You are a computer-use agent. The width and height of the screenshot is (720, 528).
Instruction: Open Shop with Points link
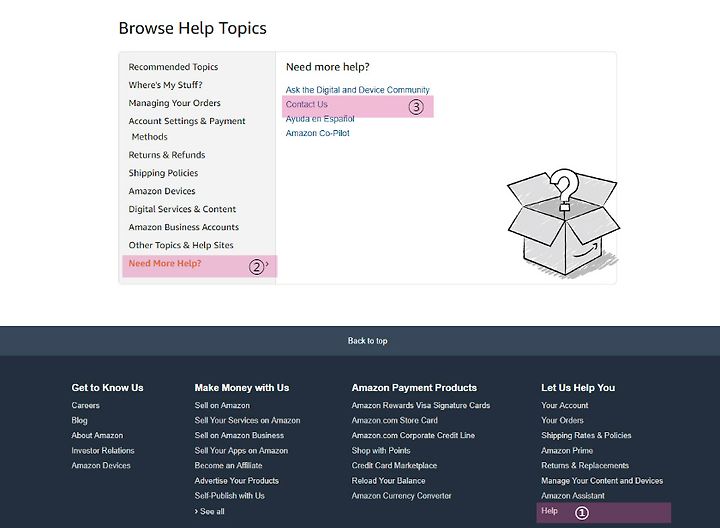[x=381, y=450]
